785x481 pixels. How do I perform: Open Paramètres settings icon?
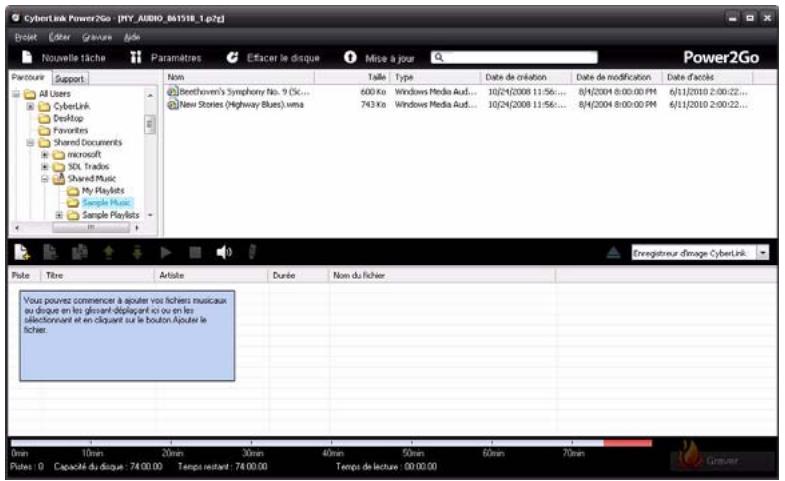[x=136, y=58]
